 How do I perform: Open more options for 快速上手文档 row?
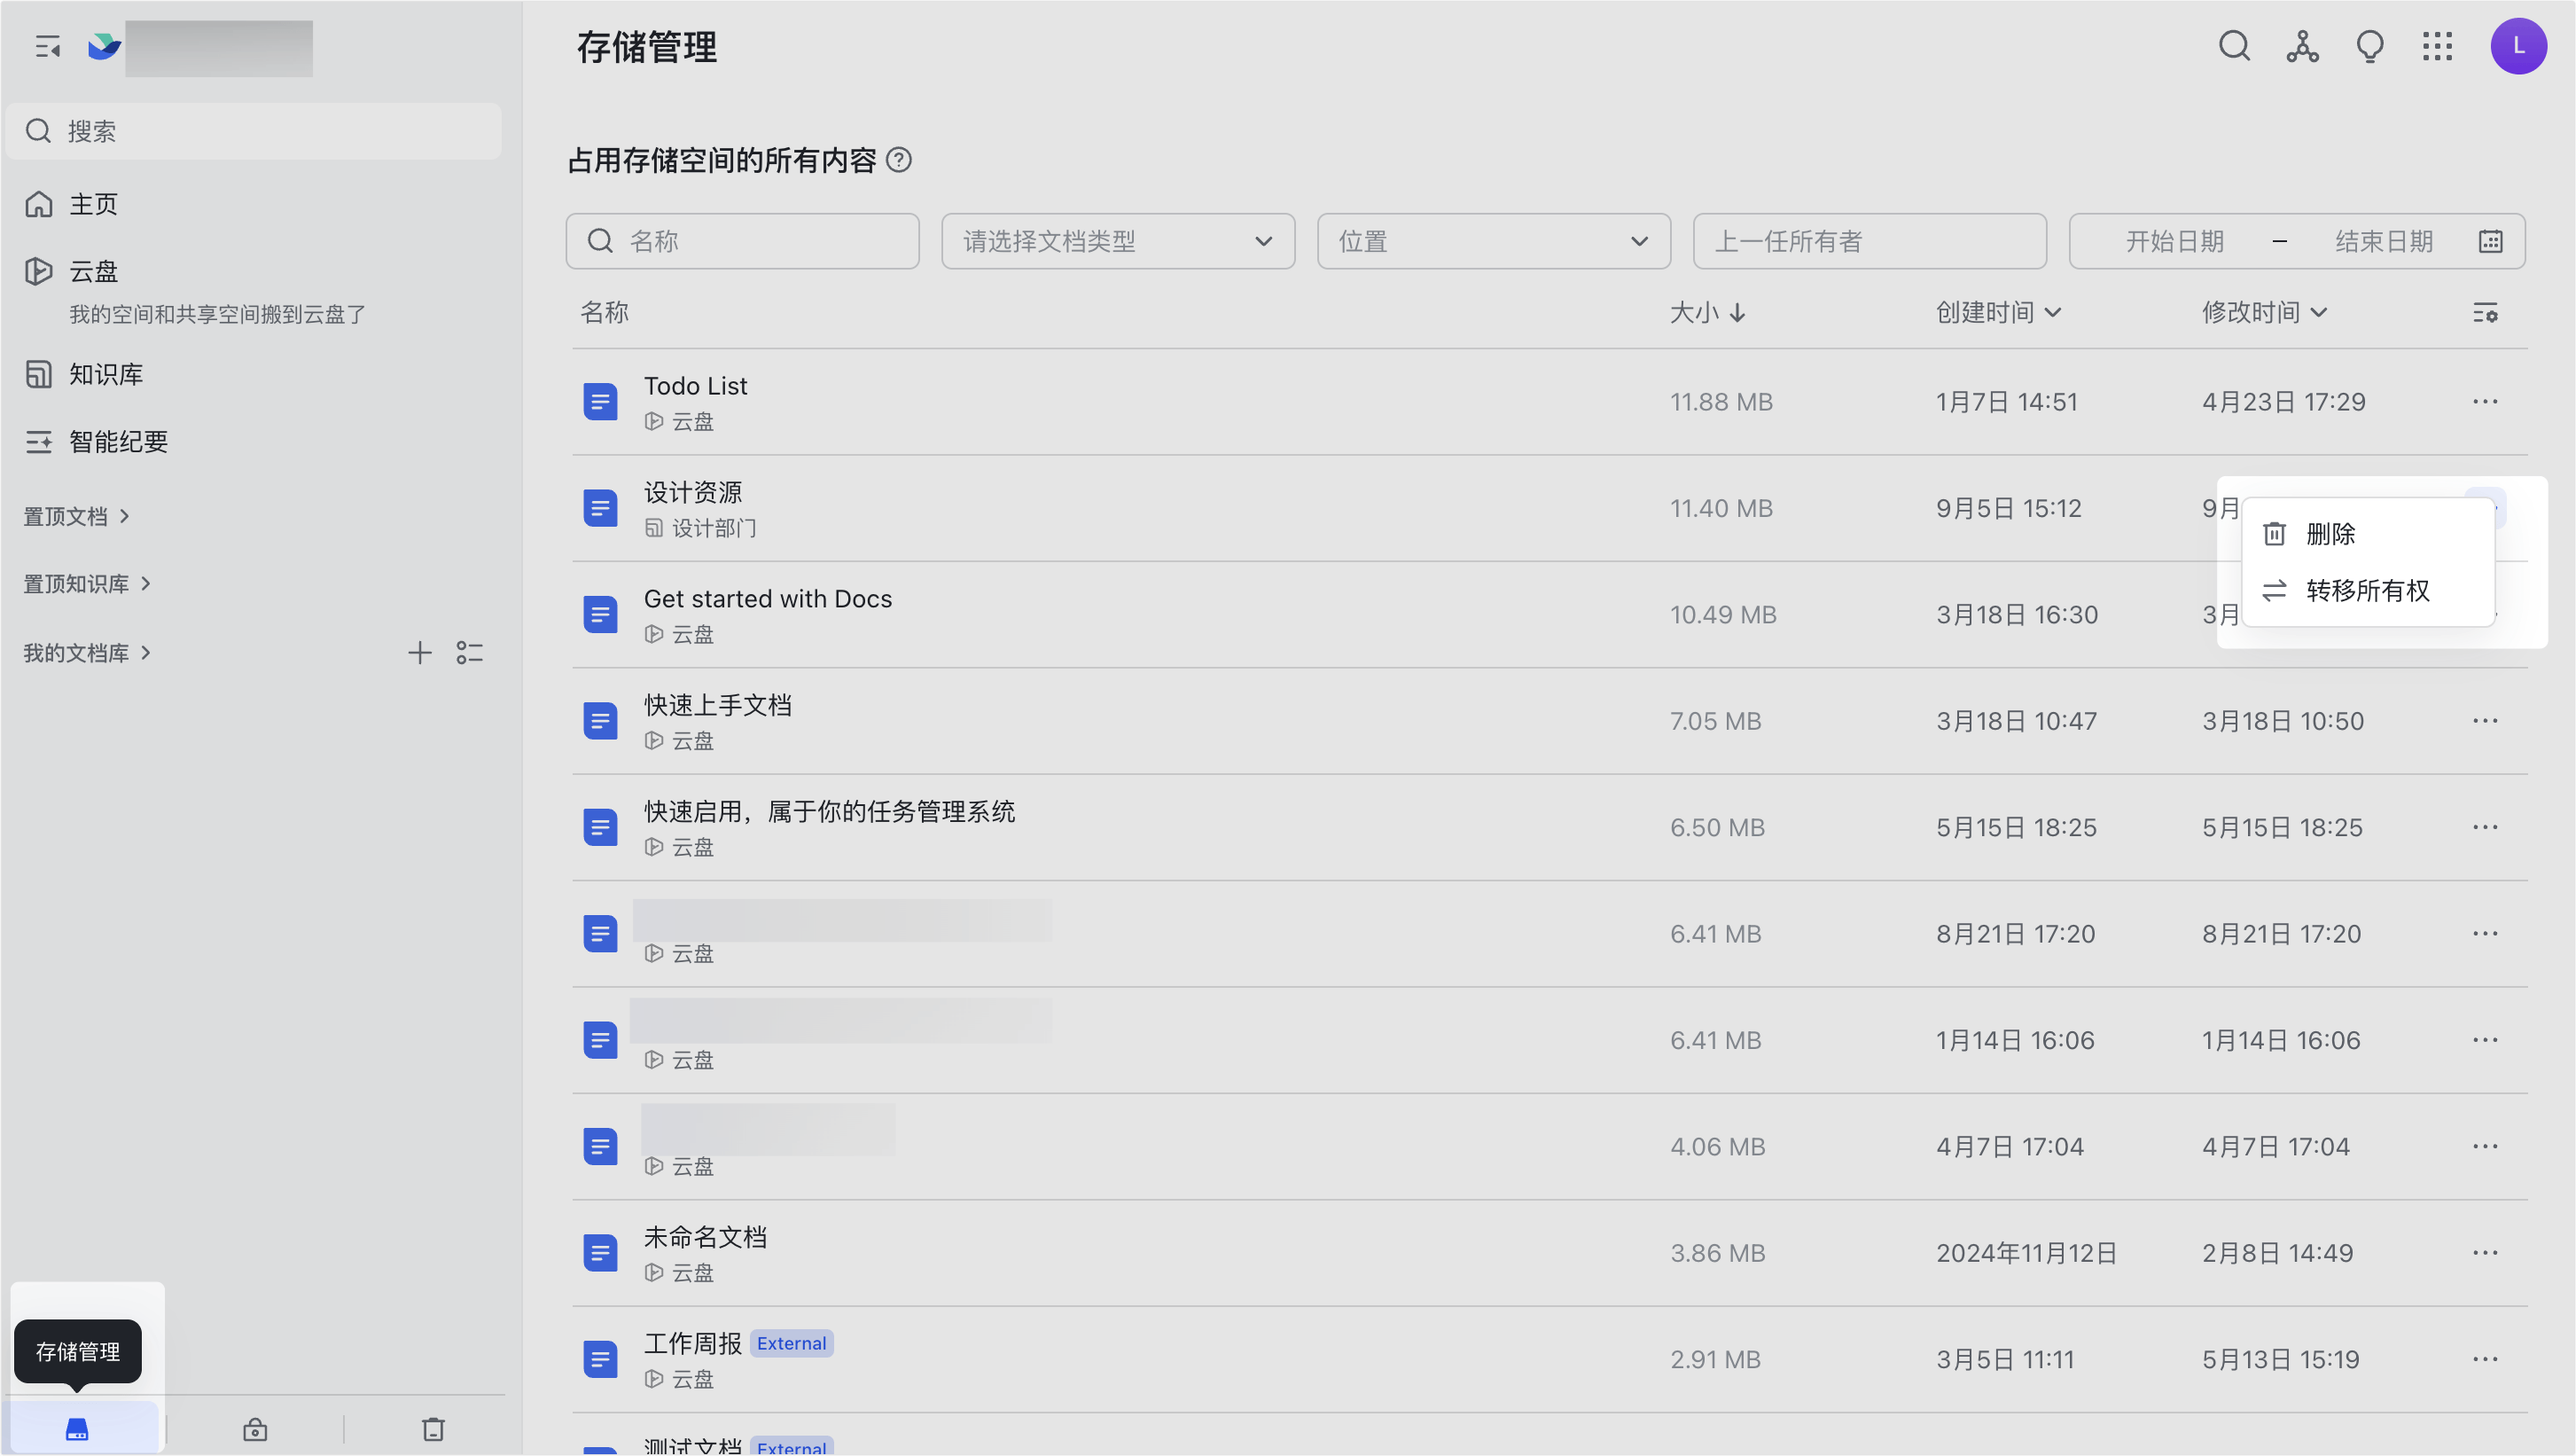[x=2485, y=721]
